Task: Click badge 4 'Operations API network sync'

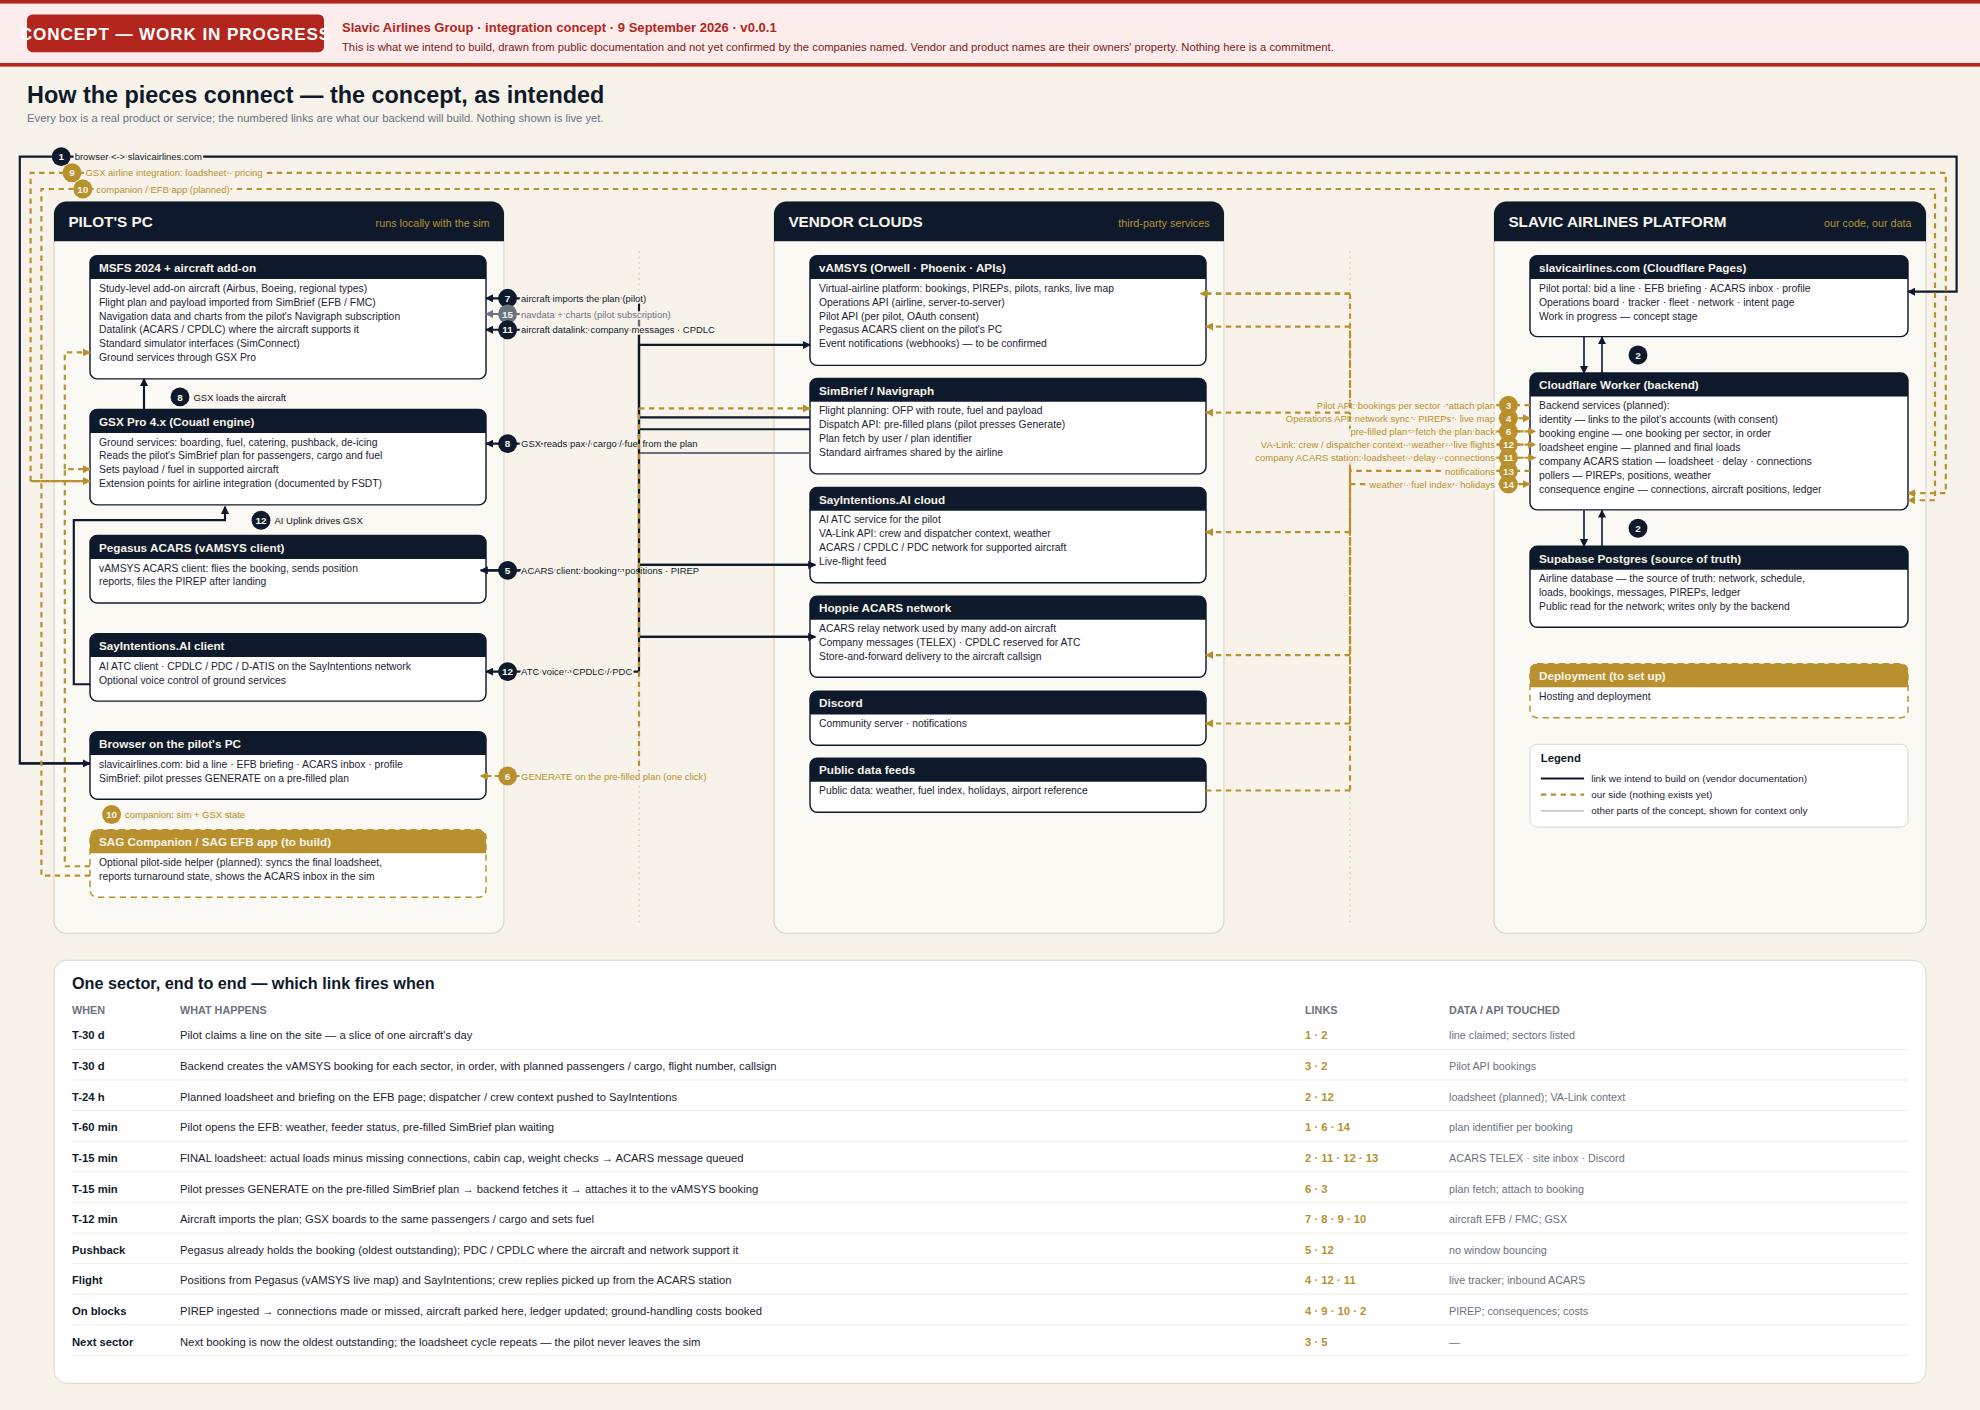Action: (x=1509, y=419)
